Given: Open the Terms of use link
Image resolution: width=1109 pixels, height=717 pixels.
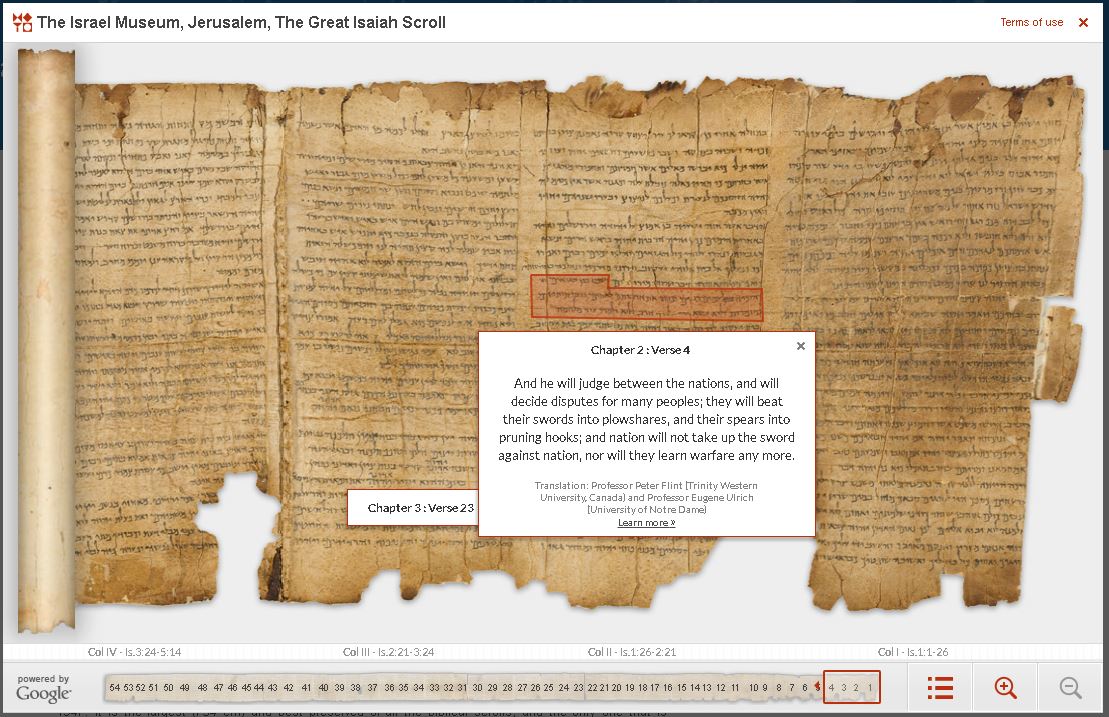Looking at the screenshot, I should pyautogui.click(x=1031, y=22).
